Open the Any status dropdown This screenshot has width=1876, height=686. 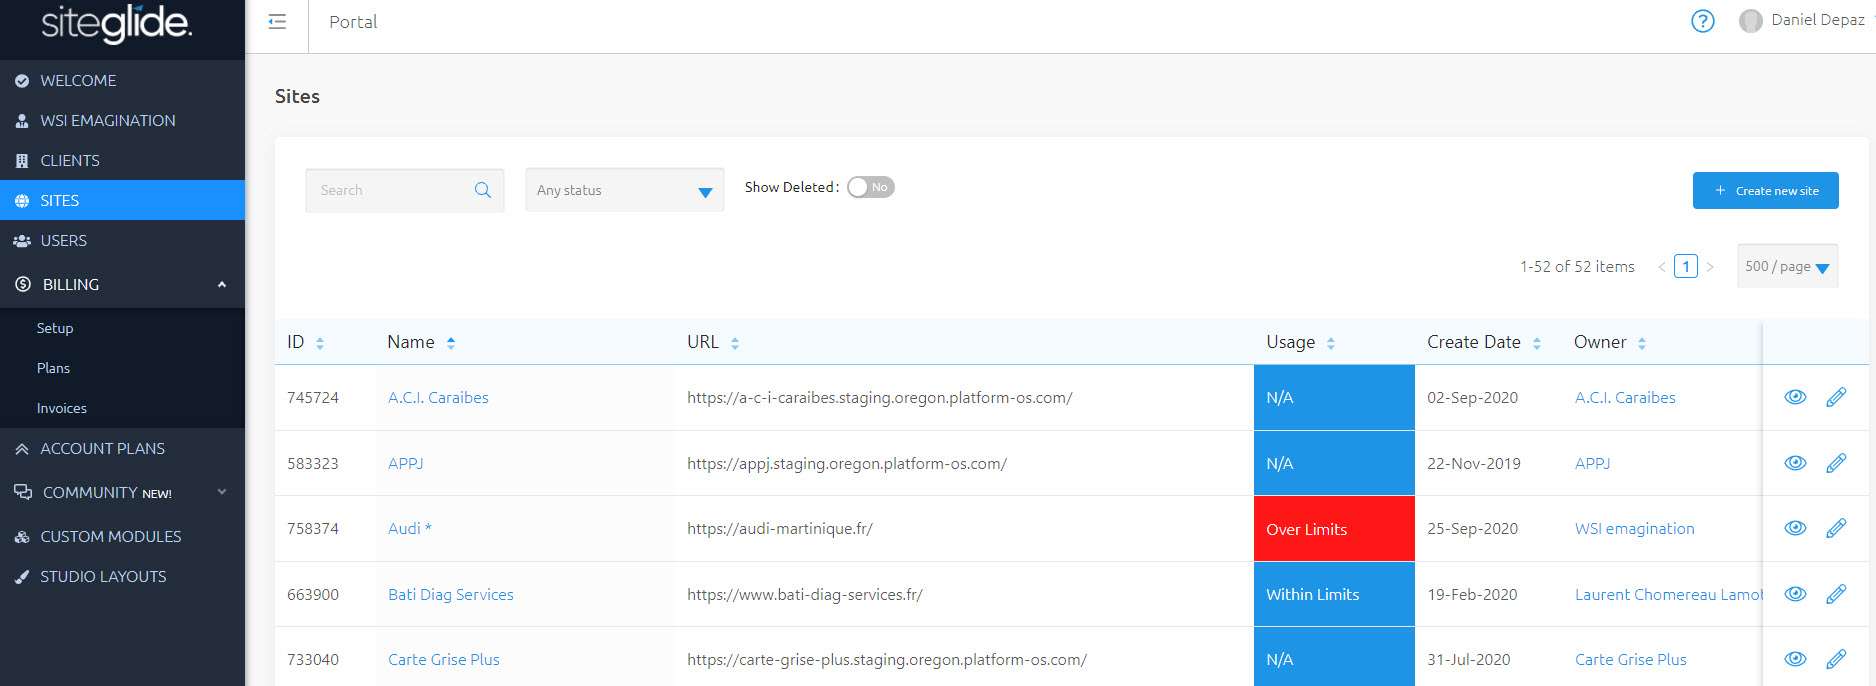pyautogui.click(x=624, y=190)
